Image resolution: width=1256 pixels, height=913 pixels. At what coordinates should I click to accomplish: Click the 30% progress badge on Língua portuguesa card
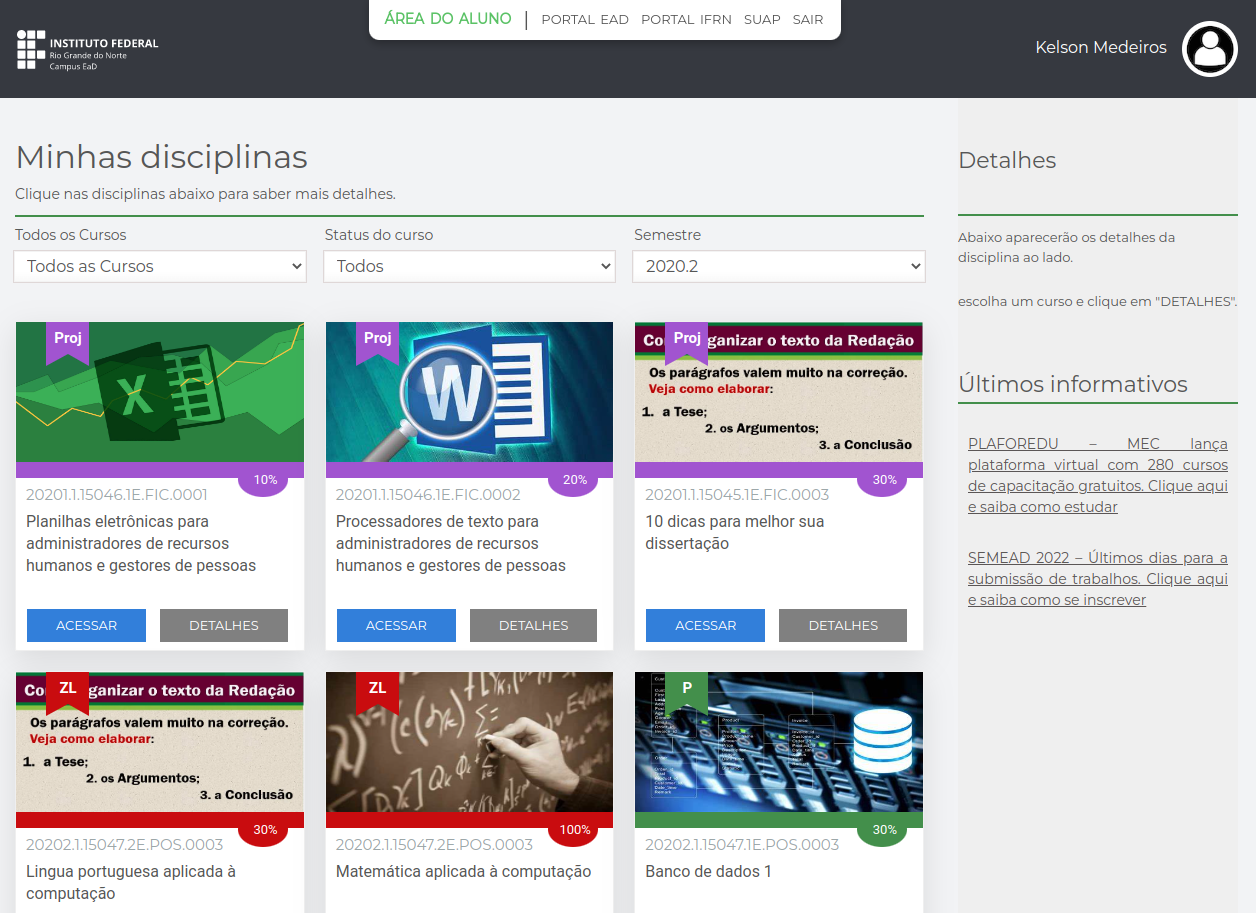[265, 830]
